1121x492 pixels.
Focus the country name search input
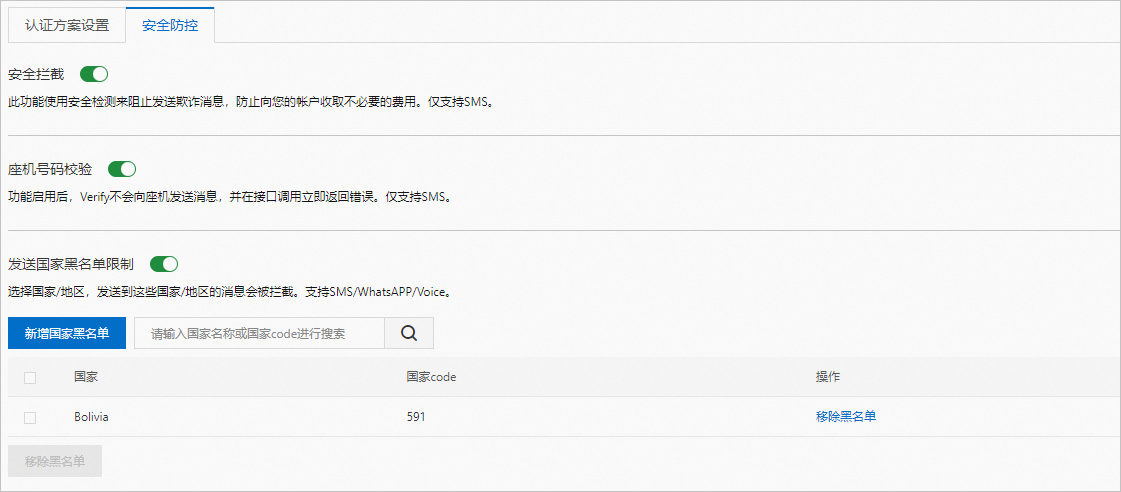[x=260, y=333]
